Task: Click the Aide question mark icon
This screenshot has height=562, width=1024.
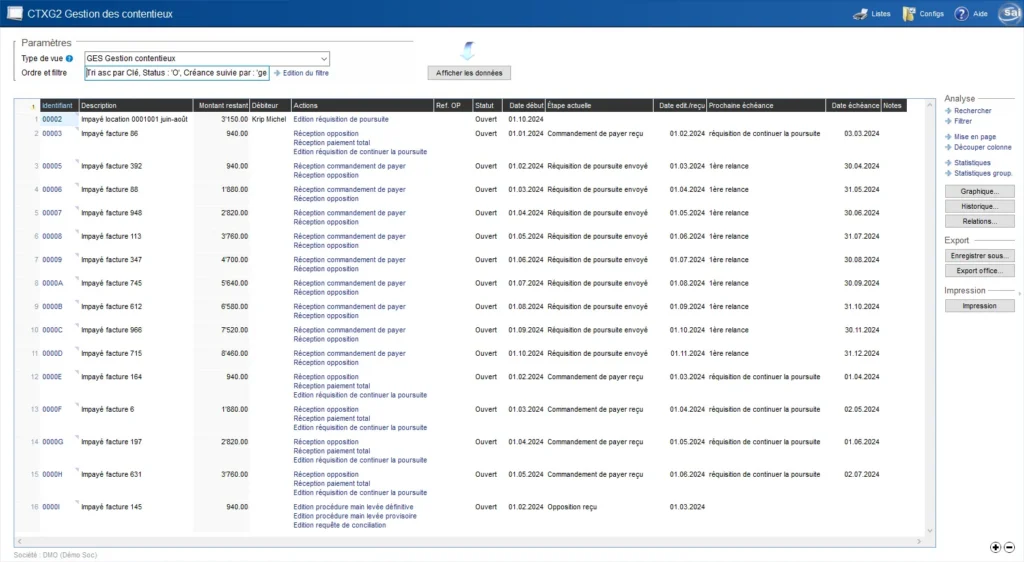Action: click(x=961, y=14)
